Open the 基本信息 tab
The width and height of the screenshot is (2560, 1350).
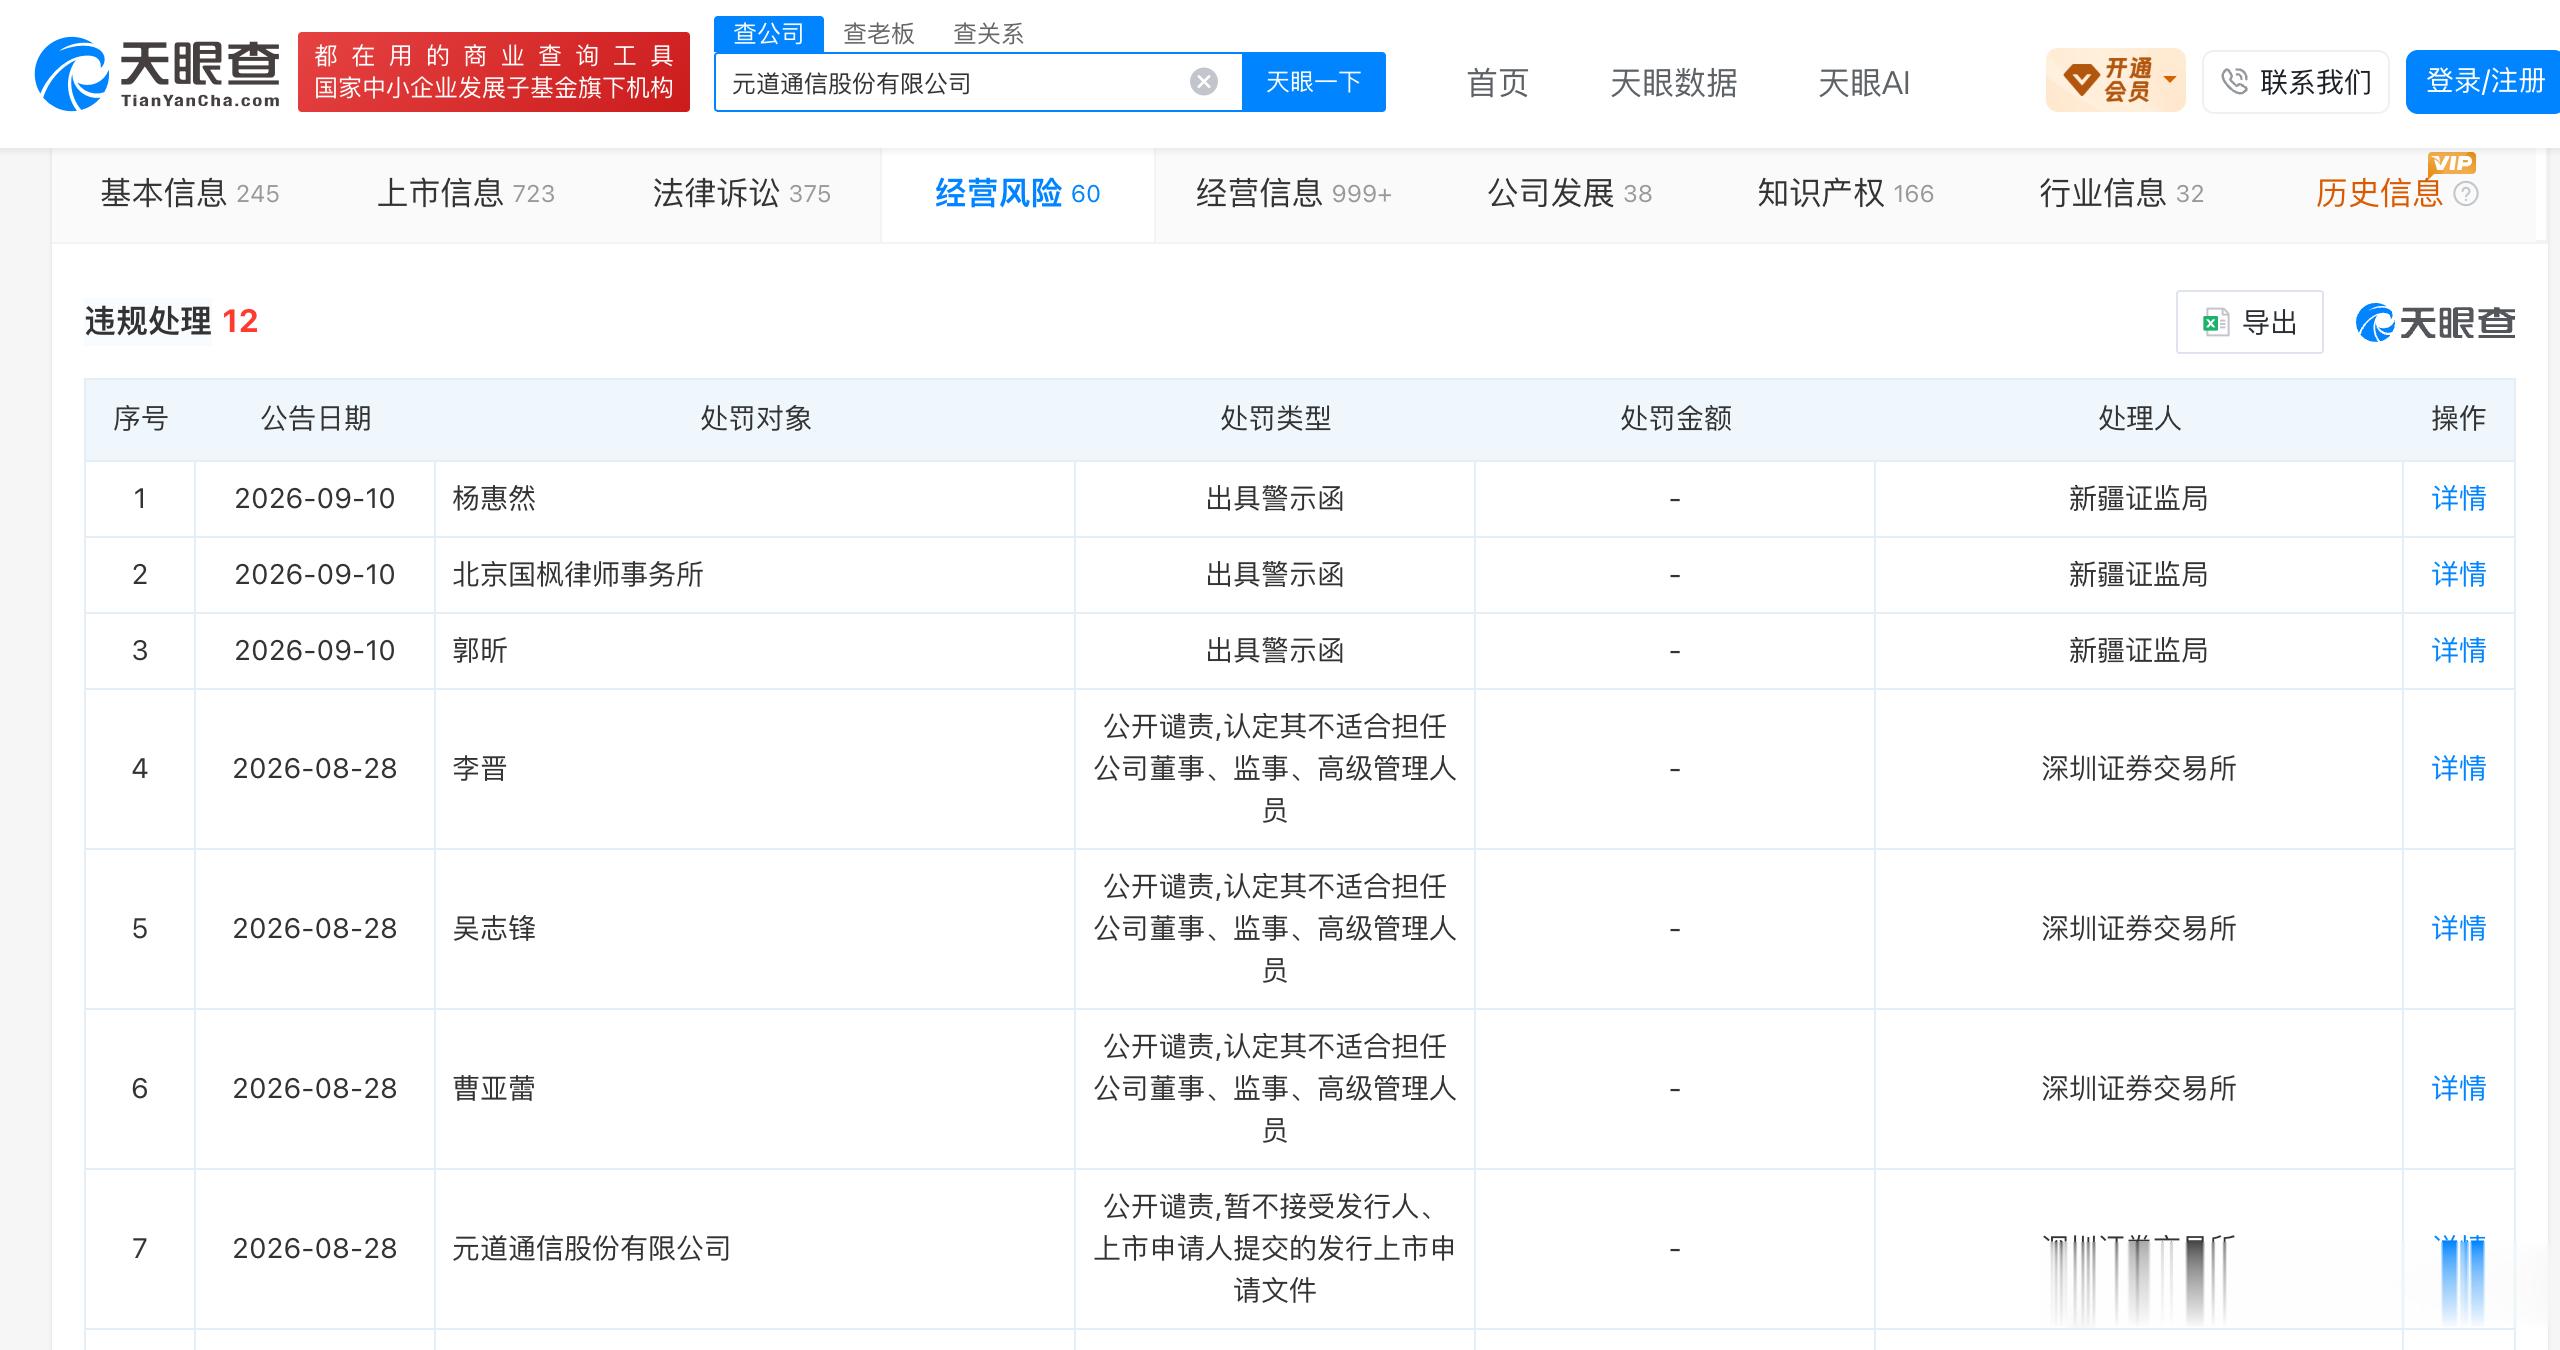pos(190,194)
